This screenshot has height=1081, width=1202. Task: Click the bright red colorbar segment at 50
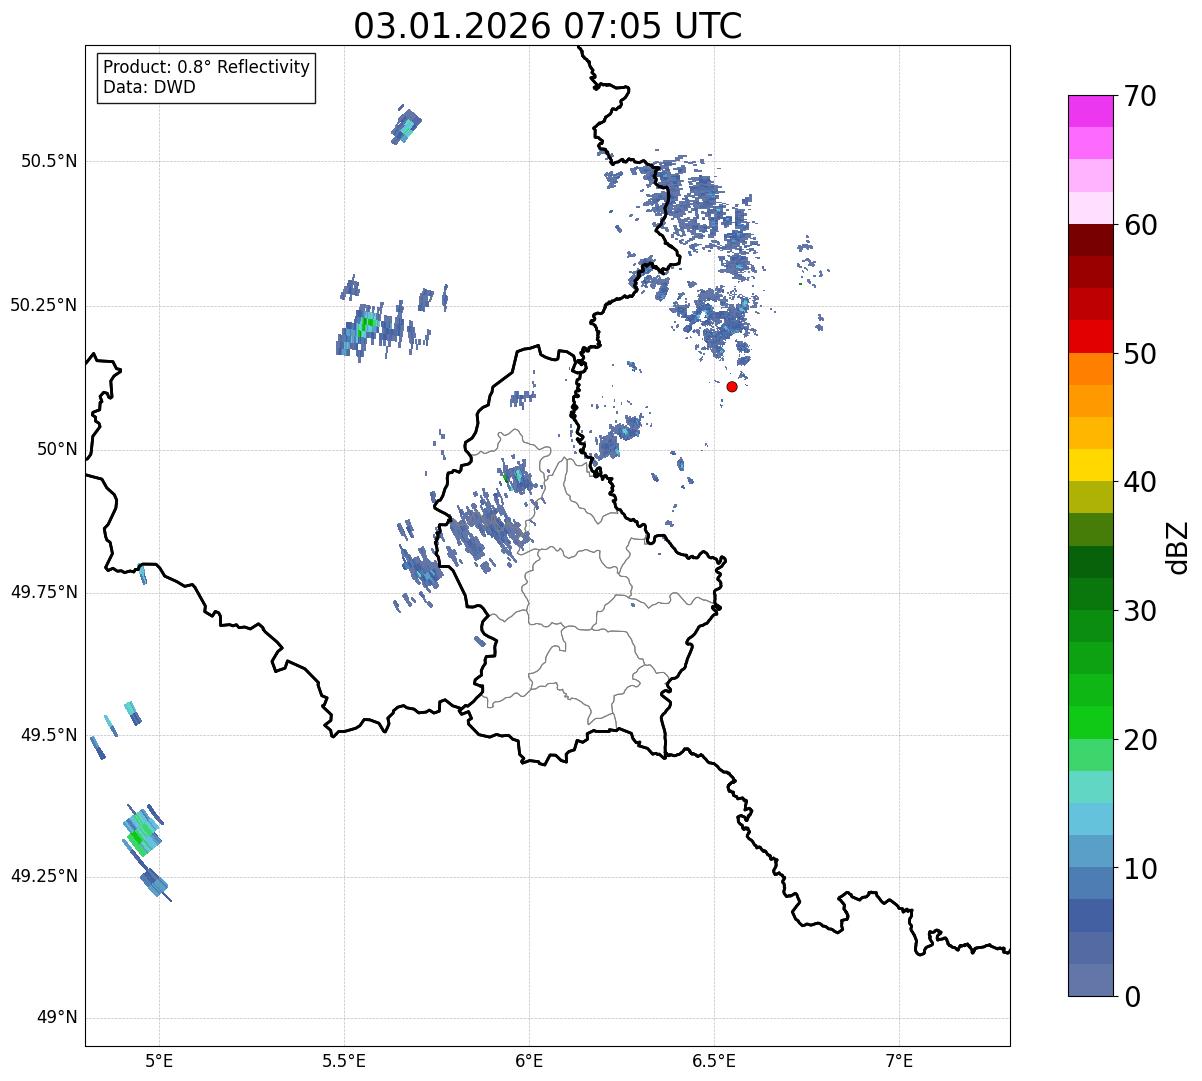click(1091, 337)
